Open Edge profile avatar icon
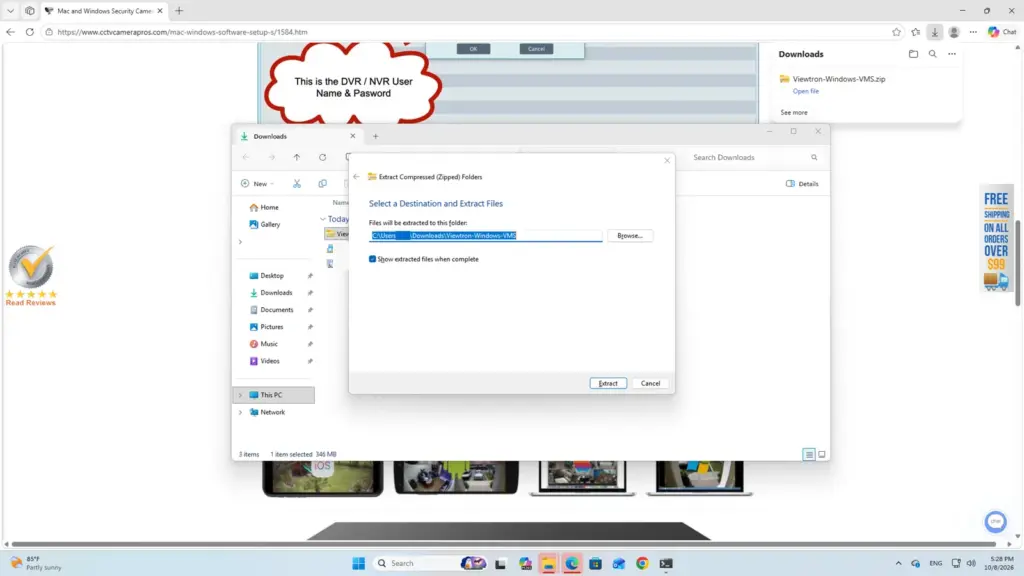 pyautogui.click(x=954, y=32)
